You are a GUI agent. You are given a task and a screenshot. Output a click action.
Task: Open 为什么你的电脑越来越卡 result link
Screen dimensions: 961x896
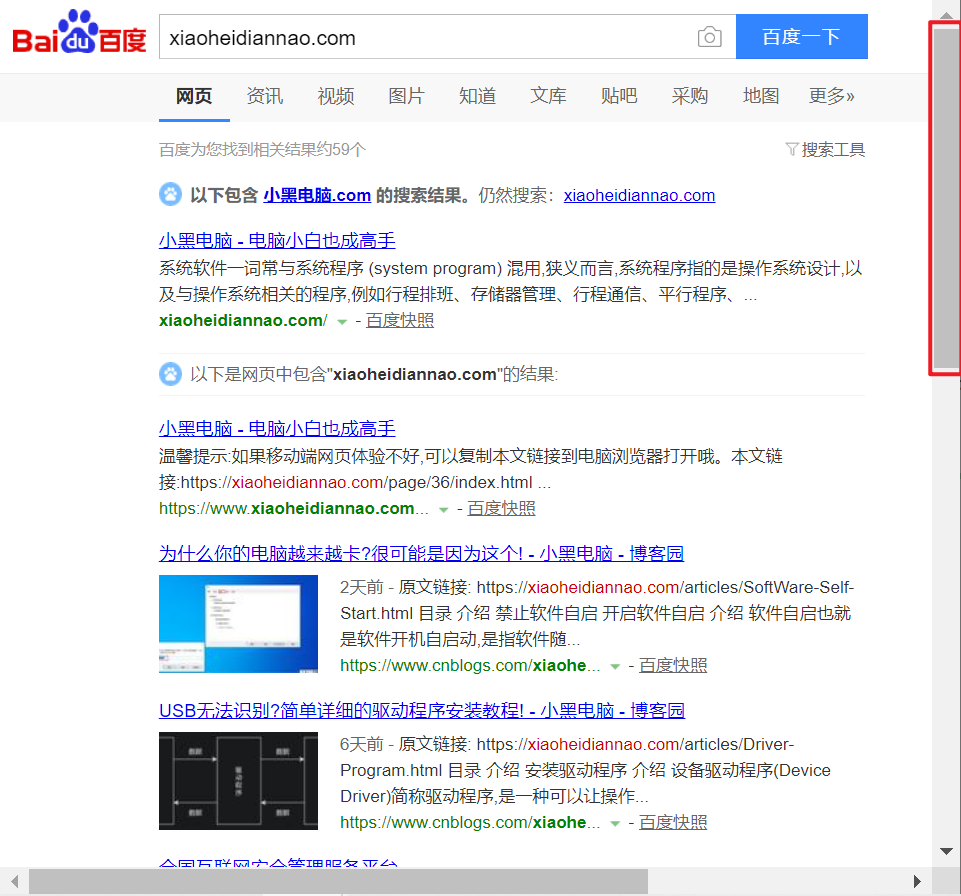[x=421, y=553]
